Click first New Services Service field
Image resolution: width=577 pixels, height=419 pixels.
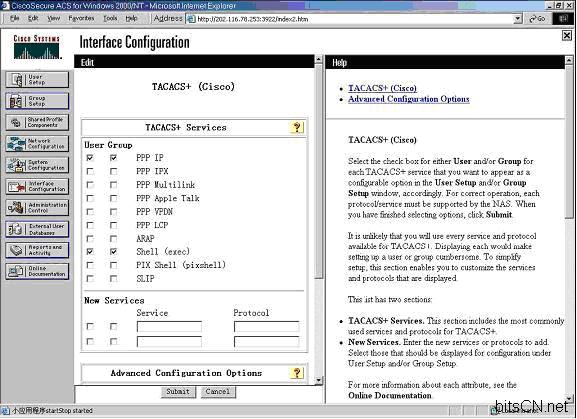tap(169, 326)
